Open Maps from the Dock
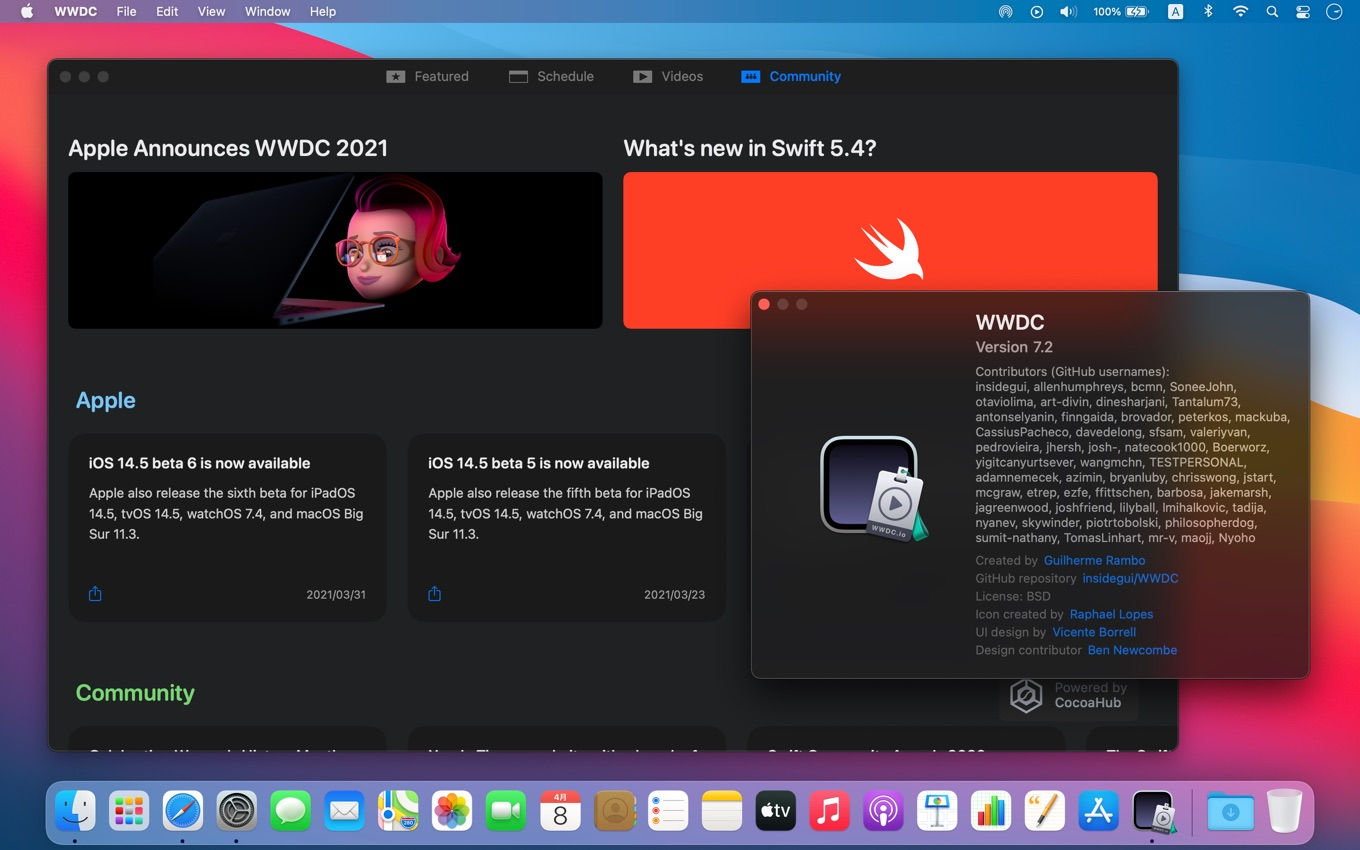This screenshot has height=850, width=1360. [399, 810]
